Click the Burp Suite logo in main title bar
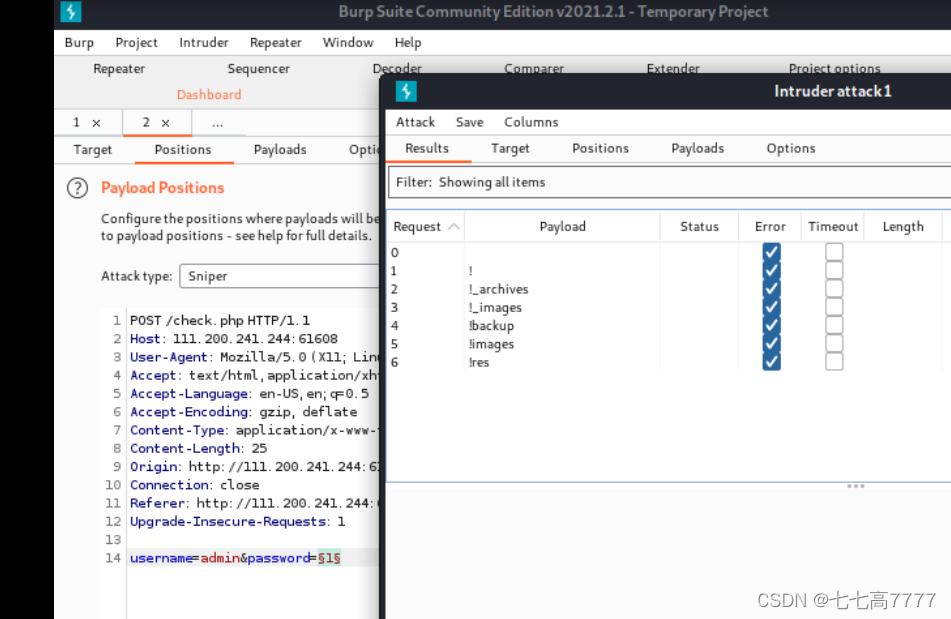This screenshot has width=951, height=619. pos(71,12)
